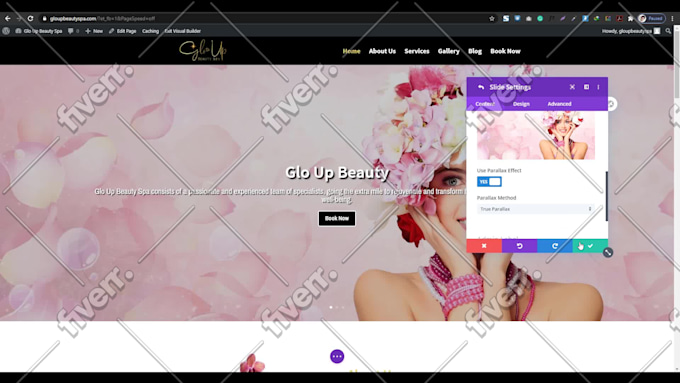Switch to the Advanced tab
Viewport: 680px width, 383px height.
coord(559,104)
